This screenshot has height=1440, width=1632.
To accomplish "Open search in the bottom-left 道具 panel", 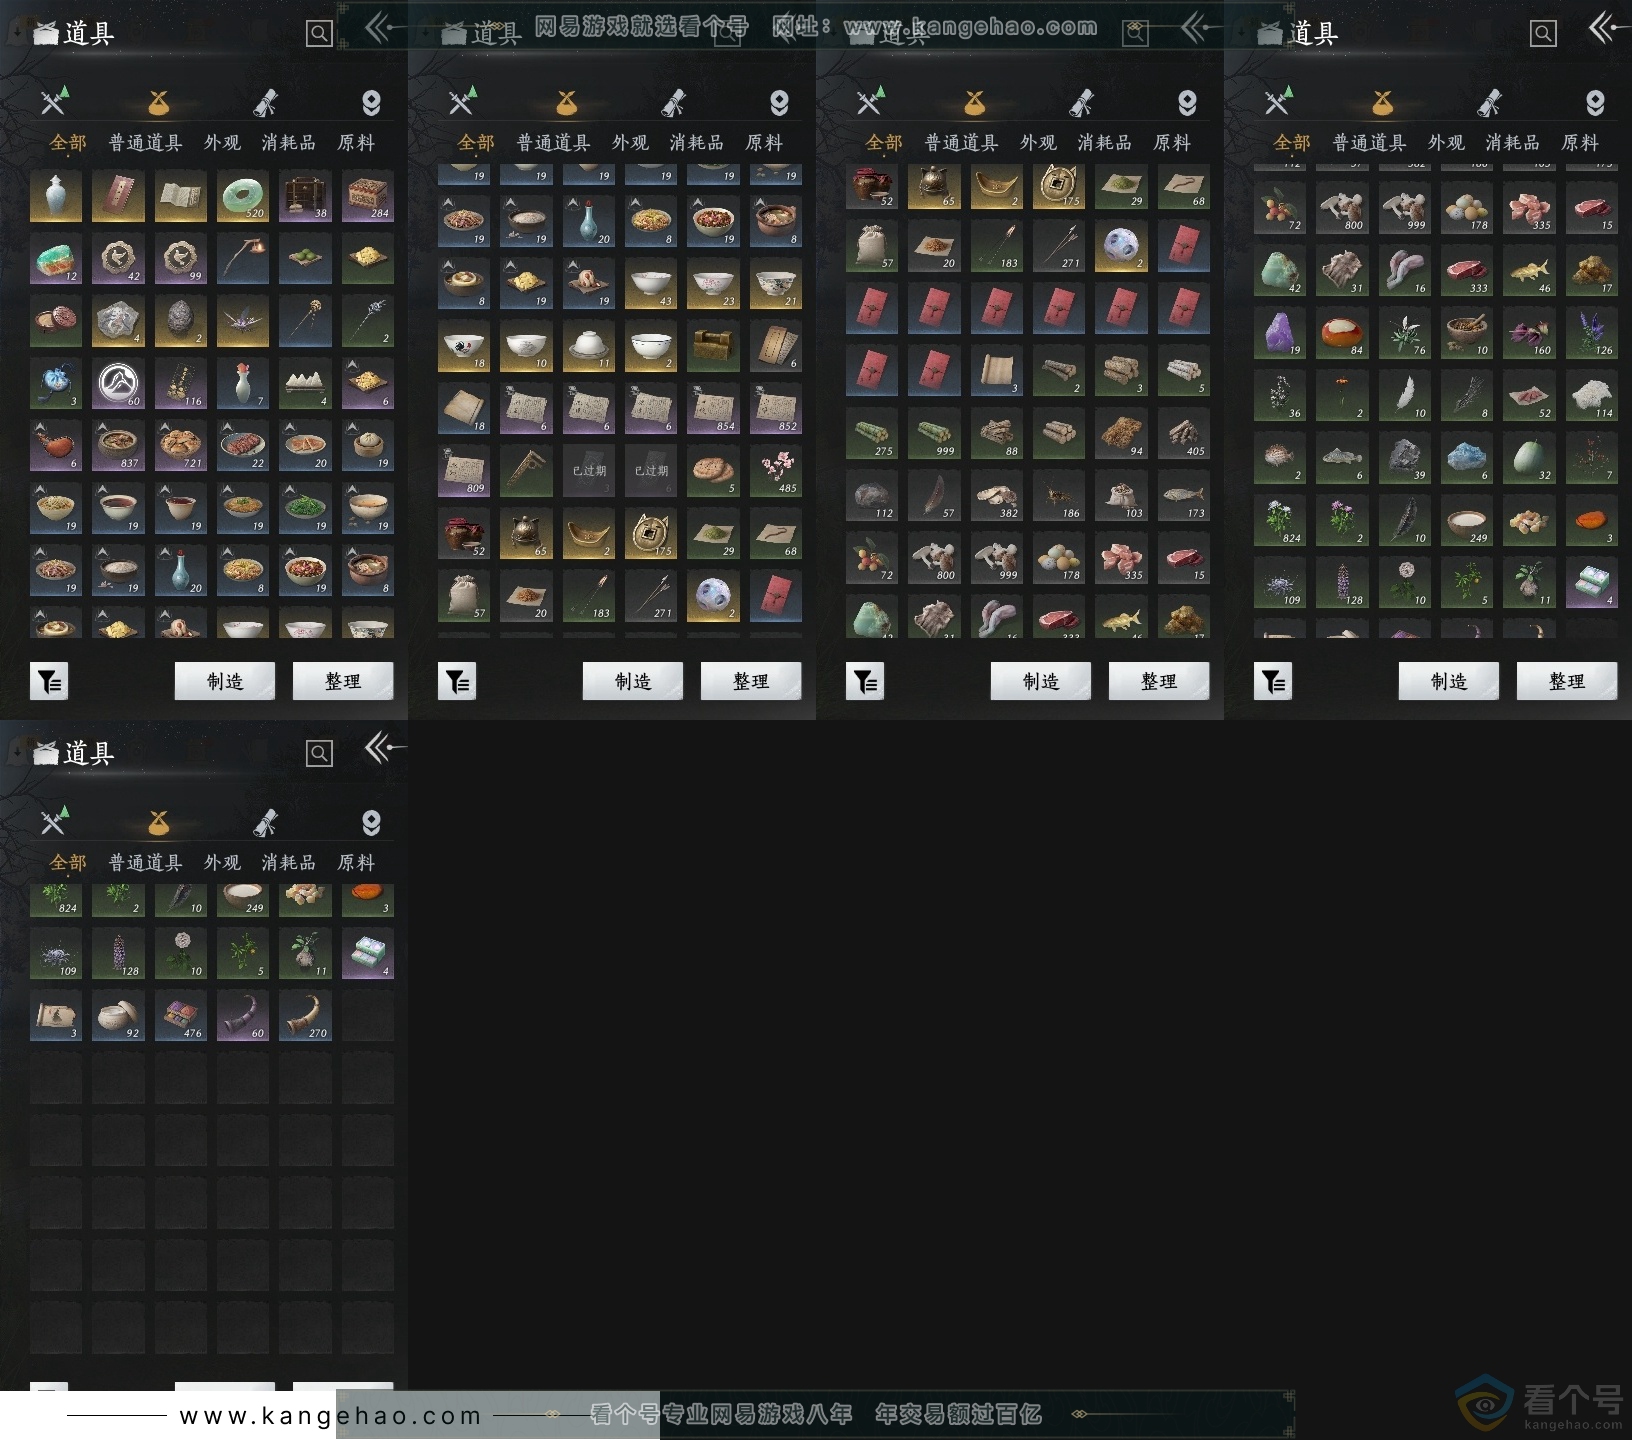I will 319,754.
